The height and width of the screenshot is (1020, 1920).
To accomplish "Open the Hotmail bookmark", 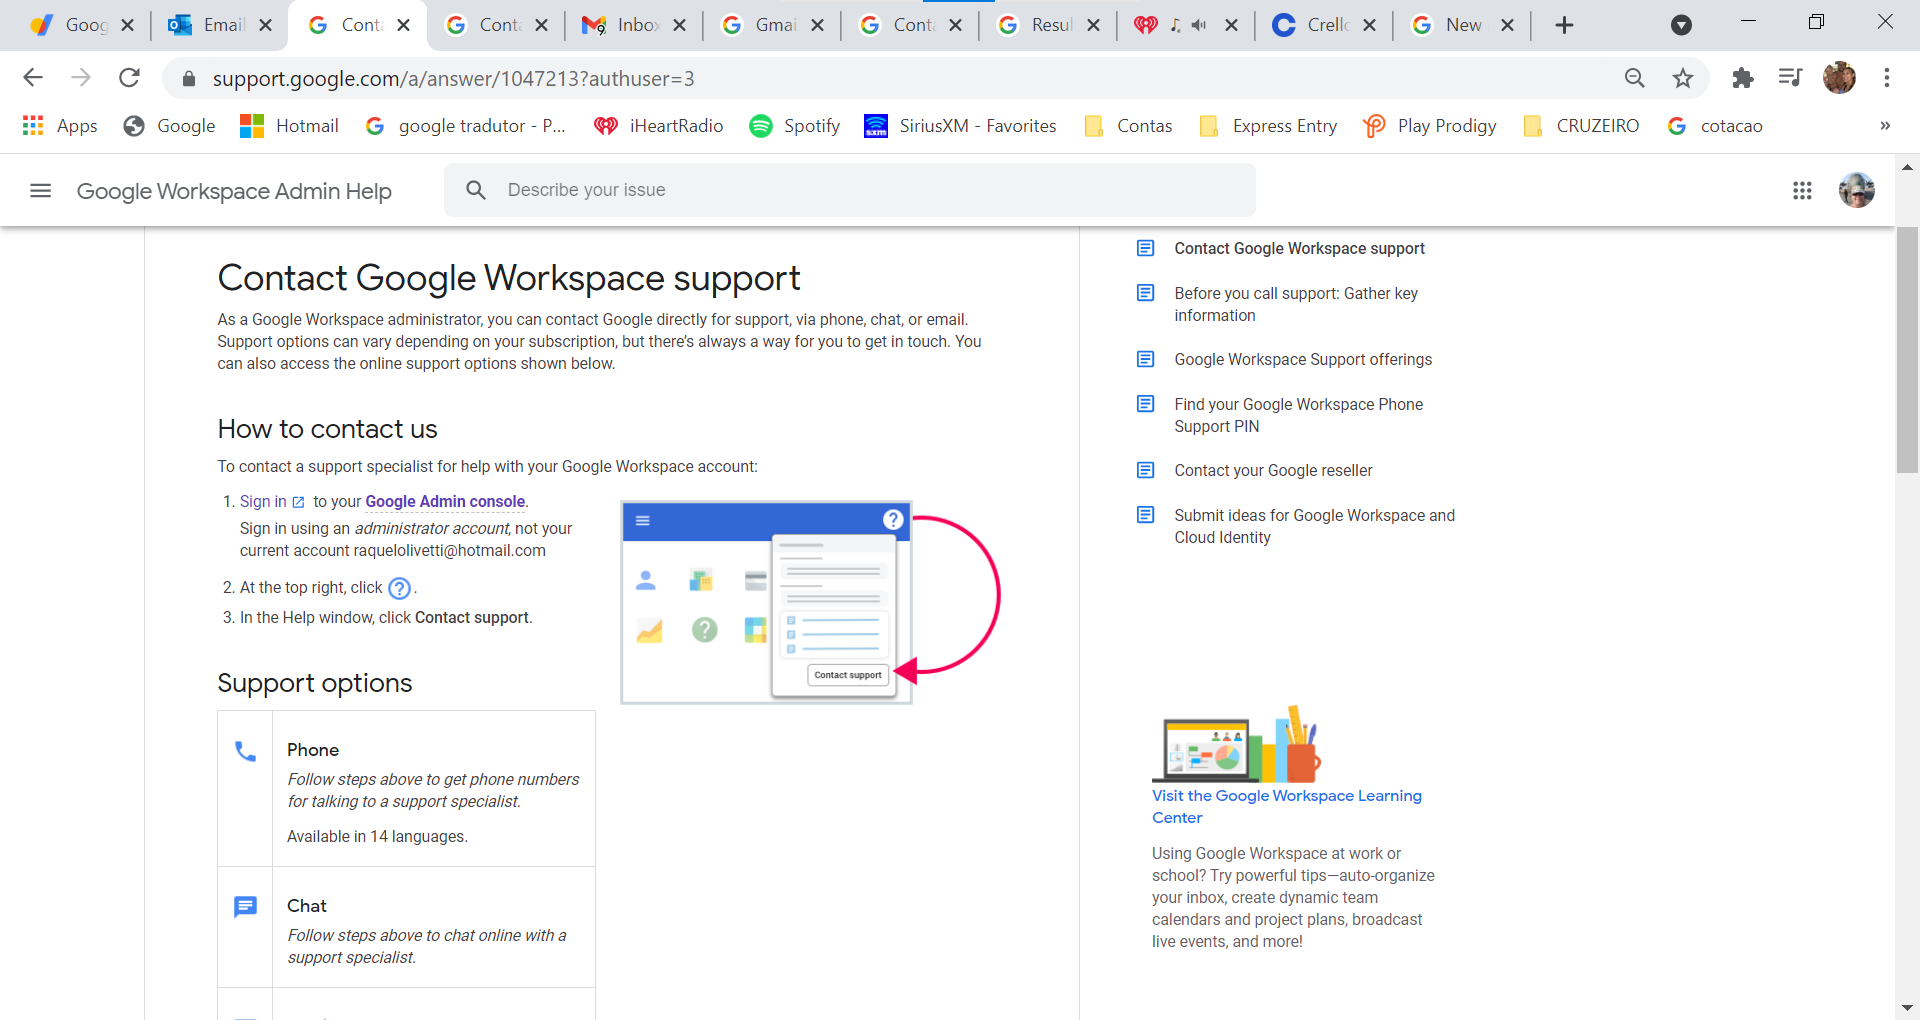I will point(290,126).
